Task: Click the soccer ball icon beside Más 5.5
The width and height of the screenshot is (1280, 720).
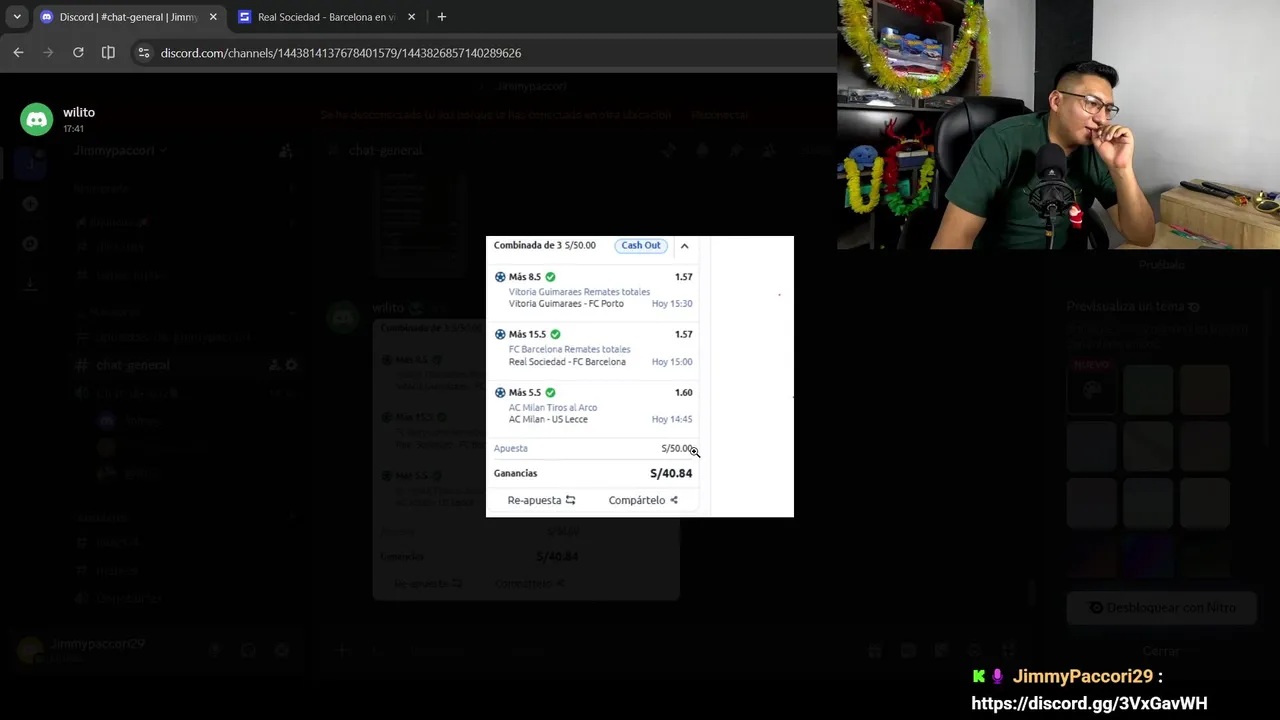Action: (500, 392)
